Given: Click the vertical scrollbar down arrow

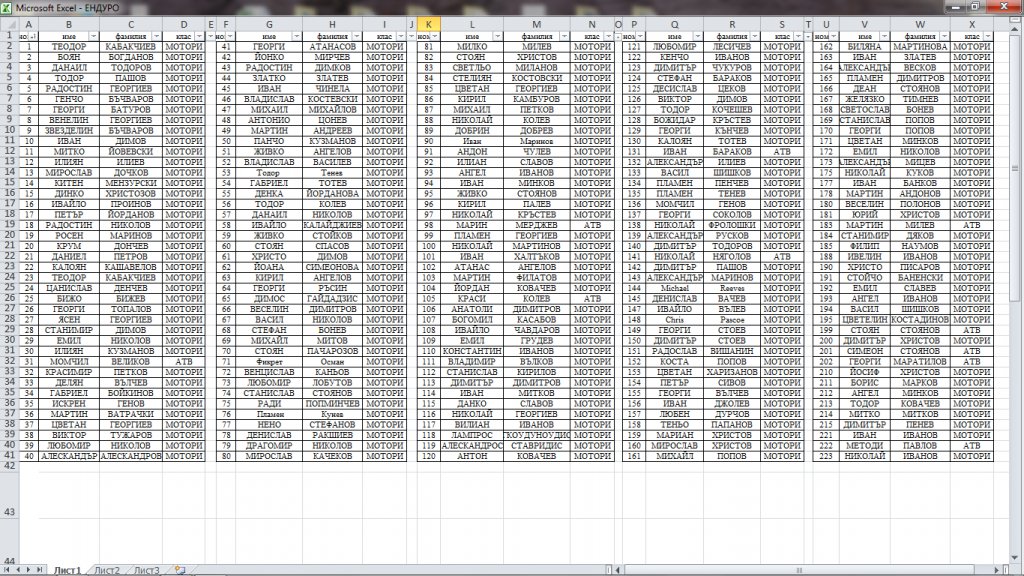Looking at the screenshot, I should [x=1014, y=558].
